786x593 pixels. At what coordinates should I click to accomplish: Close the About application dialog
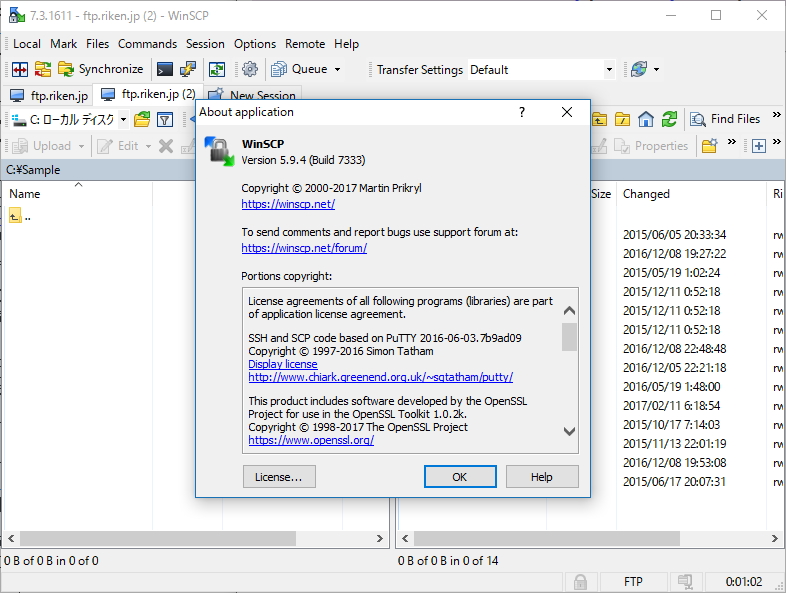(x=567, y=112)
